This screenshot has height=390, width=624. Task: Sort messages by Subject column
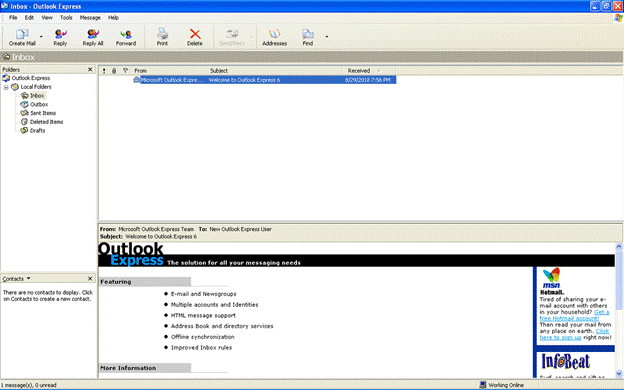[274, 71]
